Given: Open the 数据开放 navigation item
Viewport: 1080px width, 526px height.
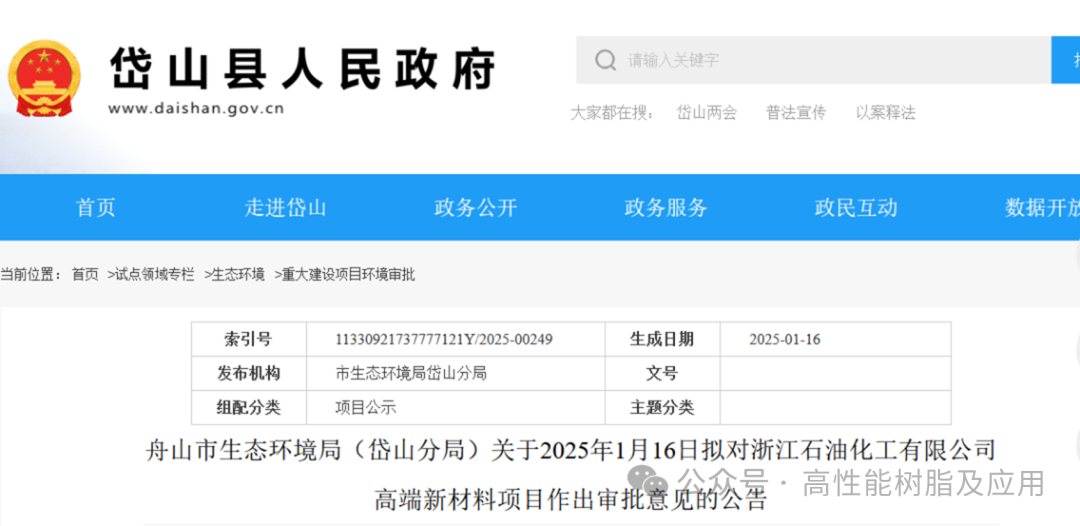Looking at the screenshot, I should click(1042, 207).
